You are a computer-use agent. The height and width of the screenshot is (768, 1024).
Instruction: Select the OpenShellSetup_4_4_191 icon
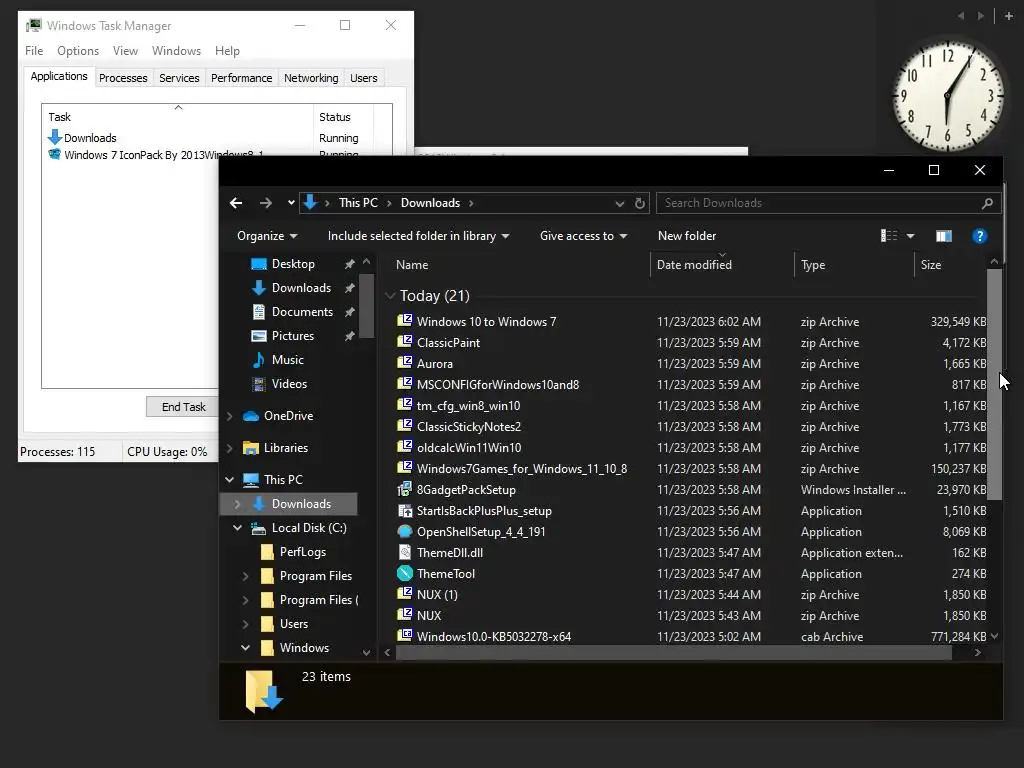(405, 532)
